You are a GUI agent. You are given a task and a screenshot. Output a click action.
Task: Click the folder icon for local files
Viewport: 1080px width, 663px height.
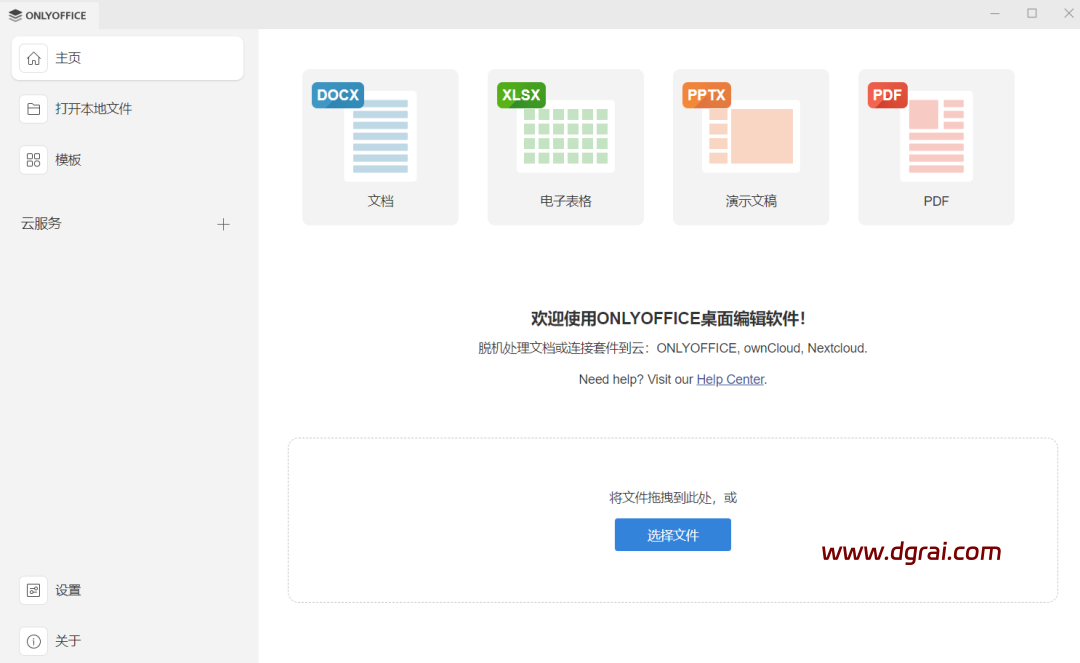34,109
